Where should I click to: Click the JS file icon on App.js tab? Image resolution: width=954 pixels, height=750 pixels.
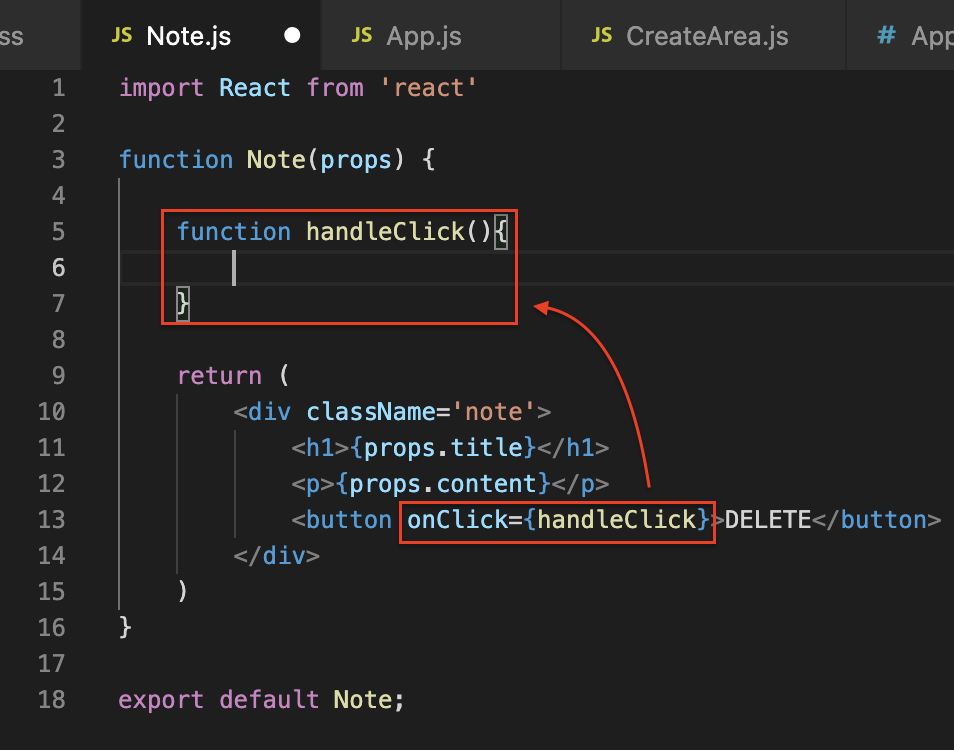click(x=361, y=35)
